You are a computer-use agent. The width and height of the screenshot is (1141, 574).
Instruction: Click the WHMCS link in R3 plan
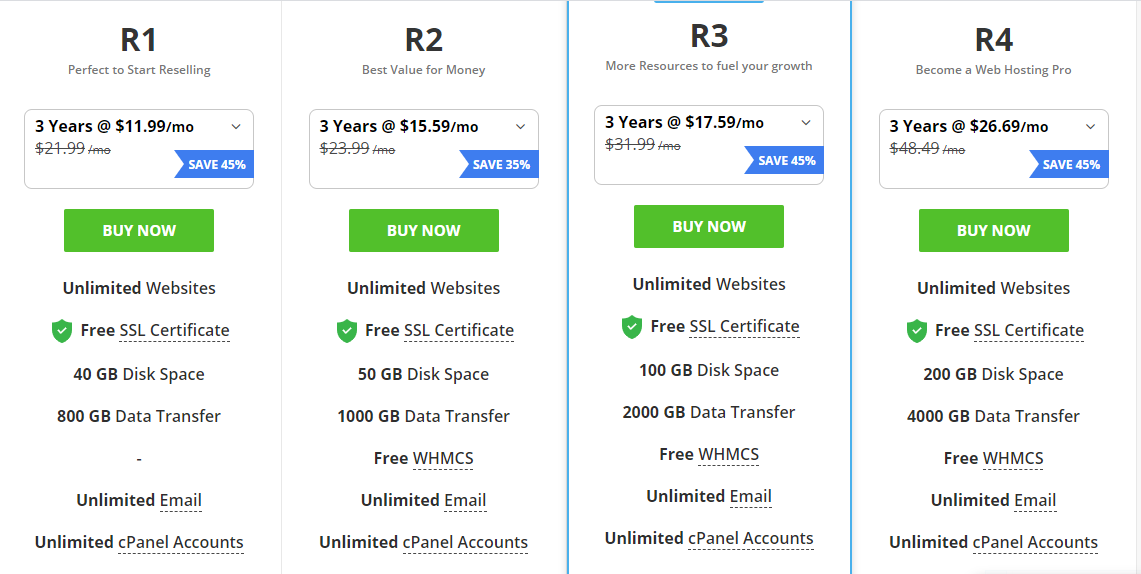tap(728, 455)
